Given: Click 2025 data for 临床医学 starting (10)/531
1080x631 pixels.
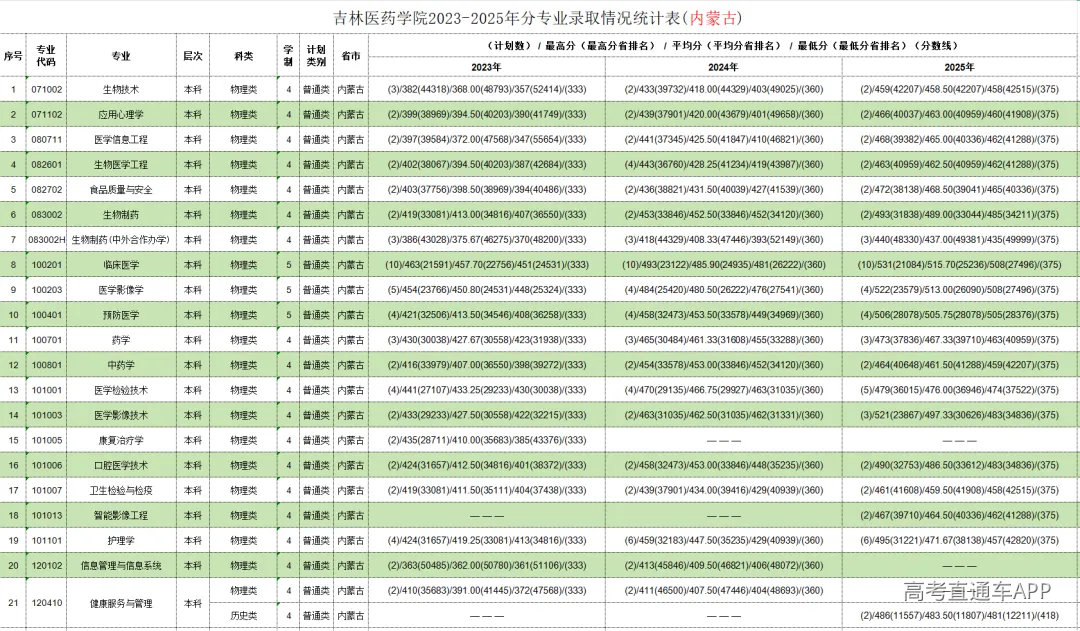Looking at the screenshot, I should [960, 265].
